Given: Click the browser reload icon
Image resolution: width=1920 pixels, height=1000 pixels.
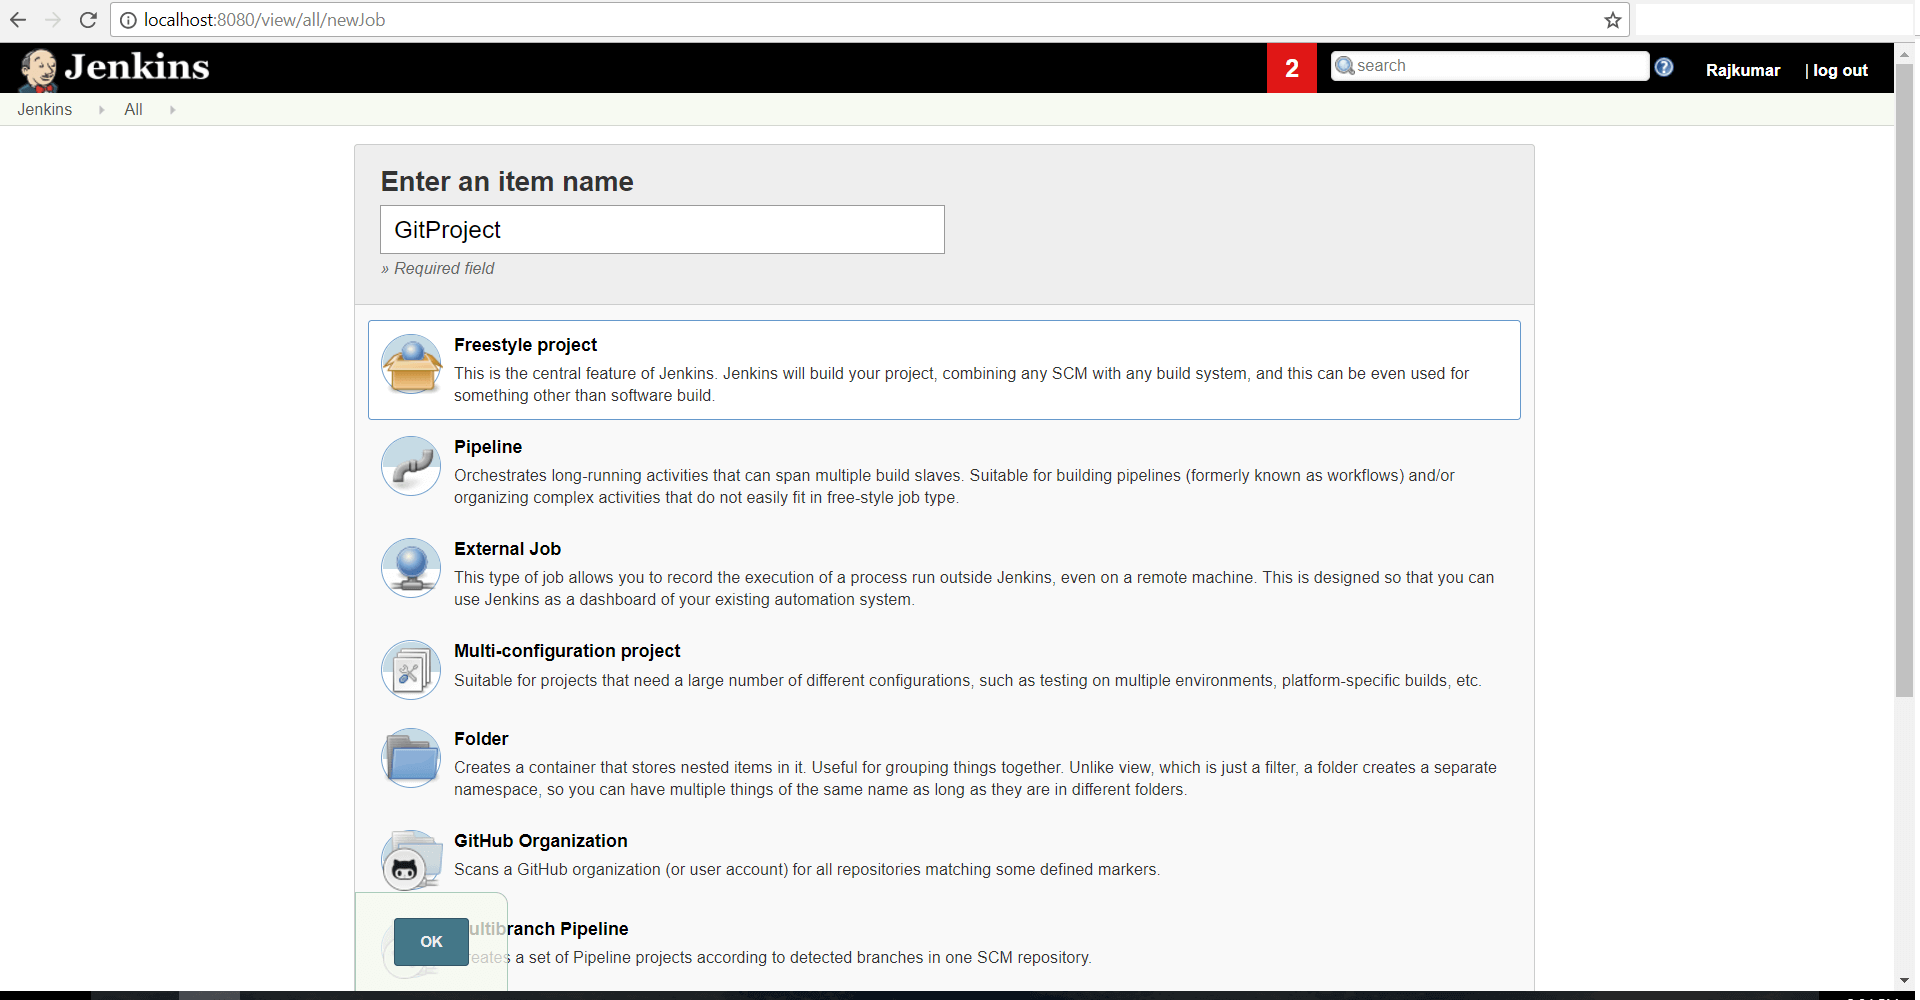Looking at the screenshot, I should (x=88, y=19).
